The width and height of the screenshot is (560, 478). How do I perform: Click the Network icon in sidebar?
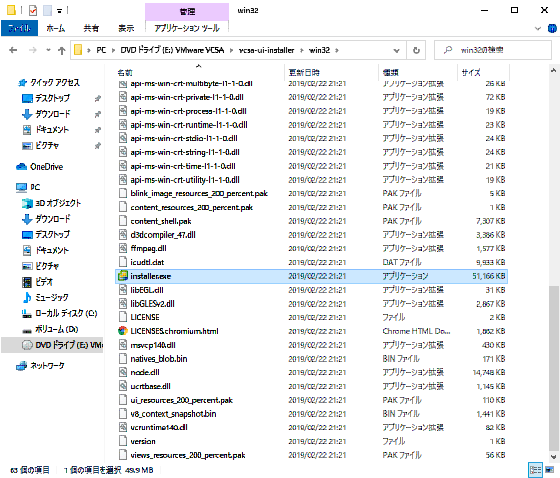point(21,365)
